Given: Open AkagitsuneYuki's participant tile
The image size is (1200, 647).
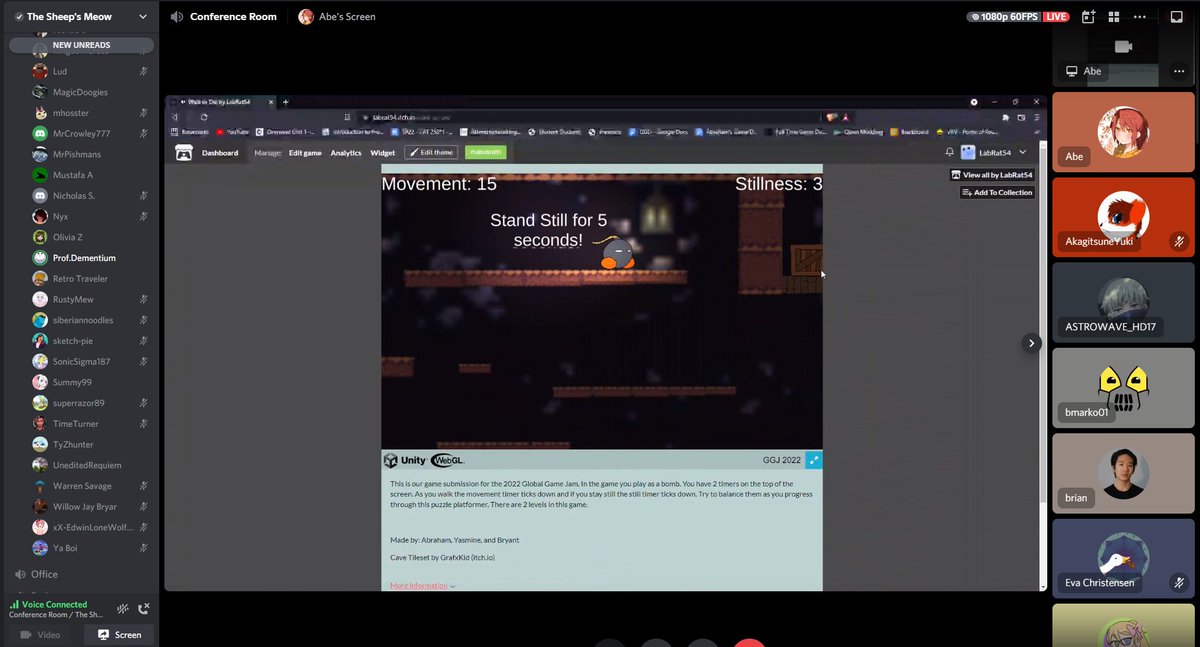Looking at the screenshot, I should tap(1123, 218).
